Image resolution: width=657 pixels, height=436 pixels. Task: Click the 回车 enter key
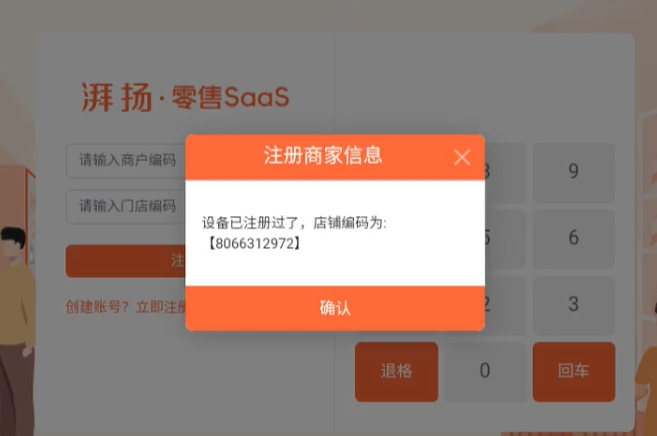point(574,372)
